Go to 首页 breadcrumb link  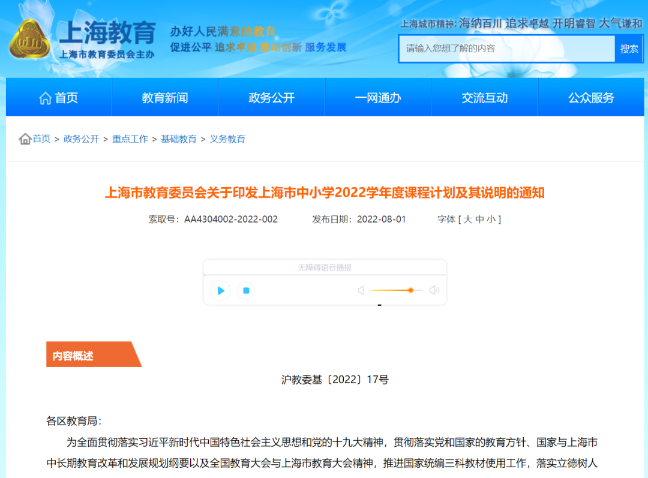[42, 139]
